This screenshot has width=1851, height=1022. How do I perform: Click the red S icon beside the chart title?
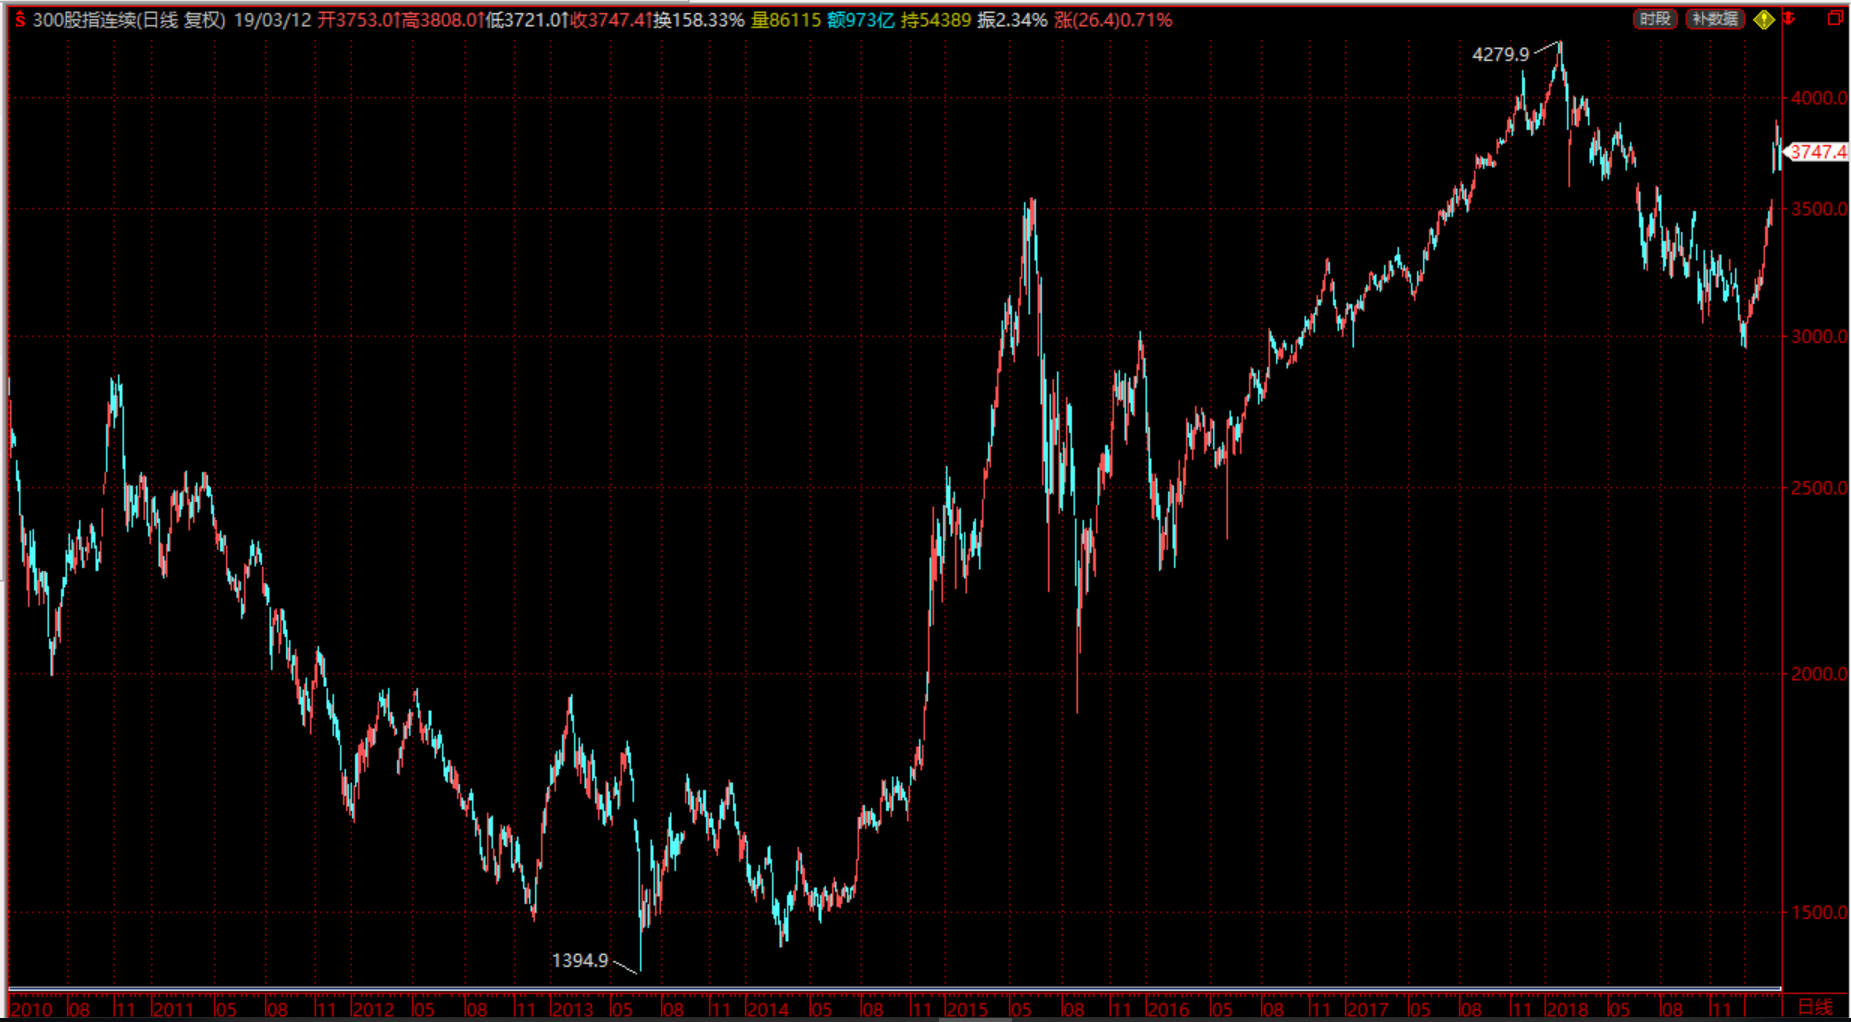tap(19, 20)
